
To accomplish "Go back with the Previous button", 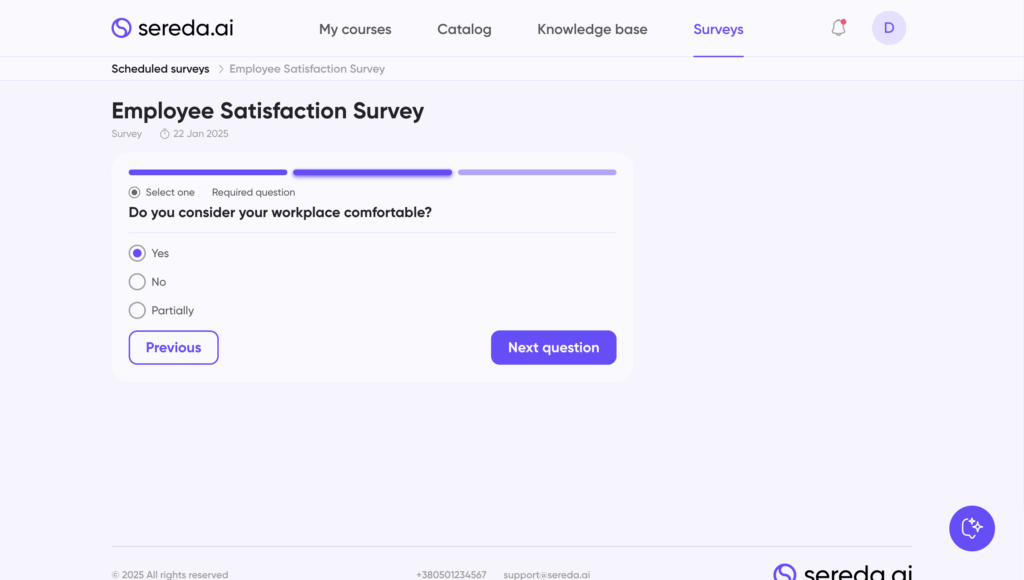I will pyautogui.click(x=173, y=347).
